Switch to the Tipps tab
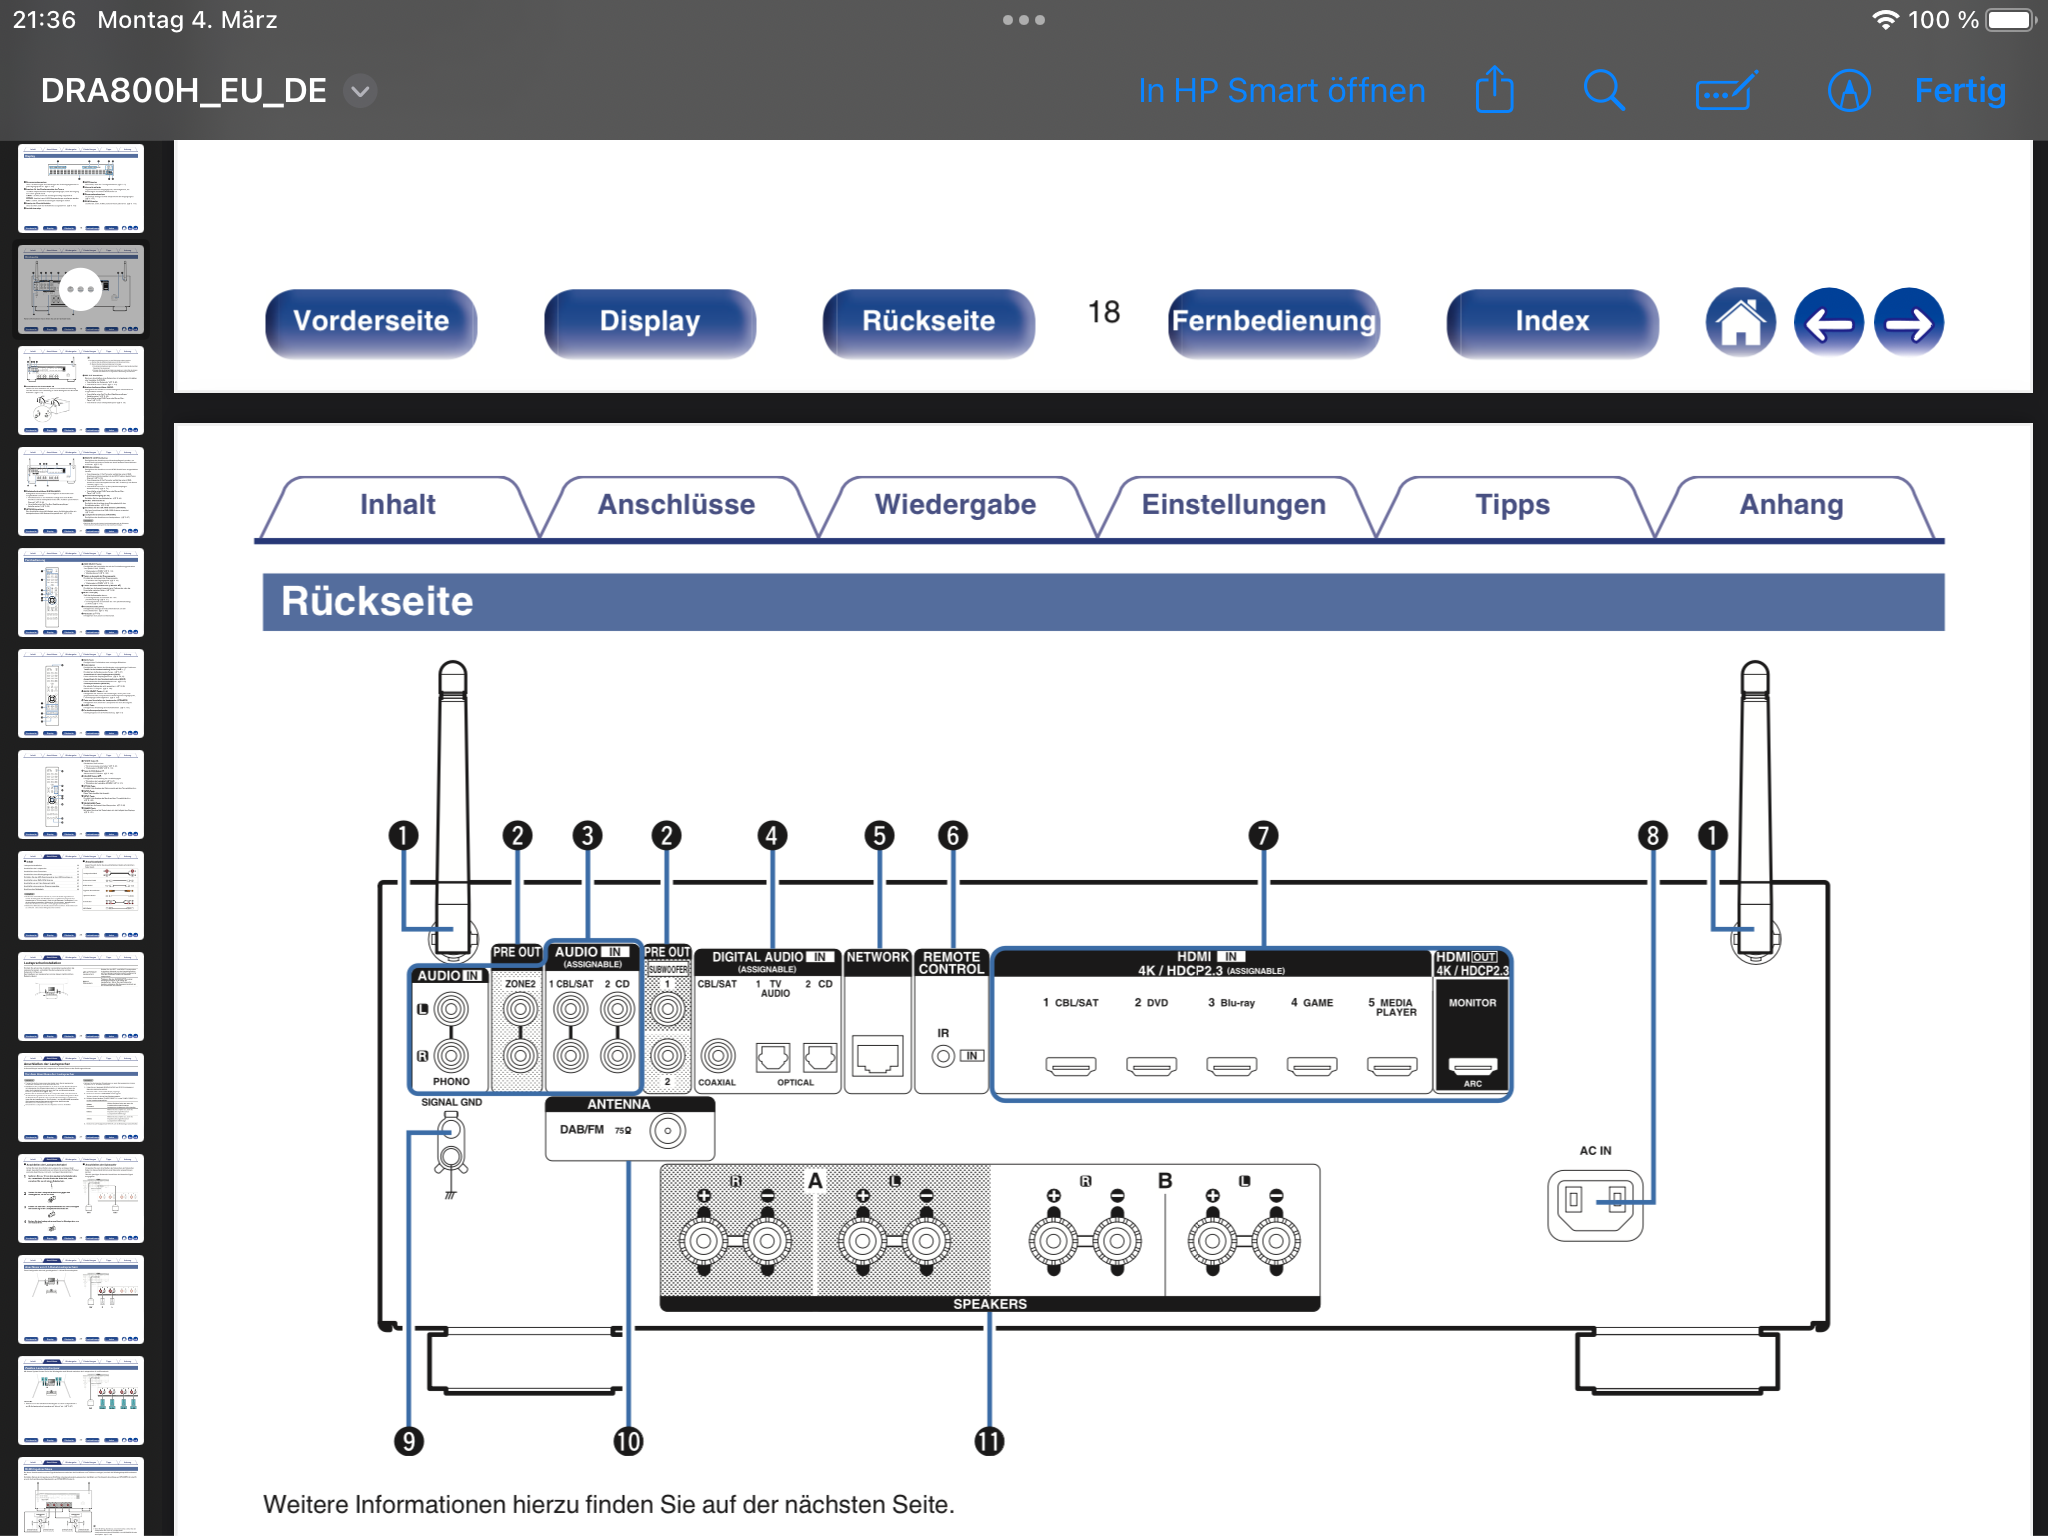The width and height of the screenshot is (2048, 1536). point(1513,505)
